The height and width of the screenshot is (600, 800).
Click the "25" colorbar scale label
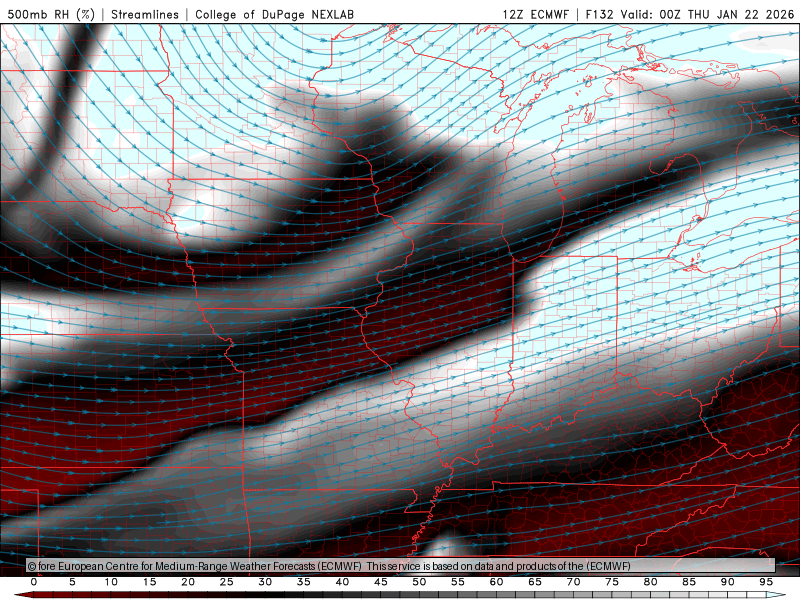pos(227,582)
